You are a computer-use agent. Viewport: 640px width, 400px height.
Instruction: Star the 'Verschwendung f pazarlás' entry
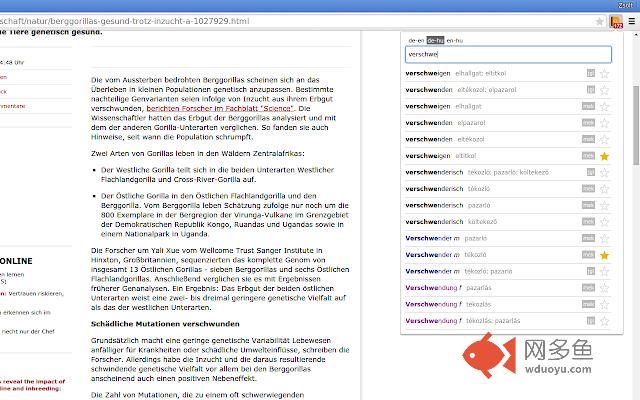coord(604,288)
